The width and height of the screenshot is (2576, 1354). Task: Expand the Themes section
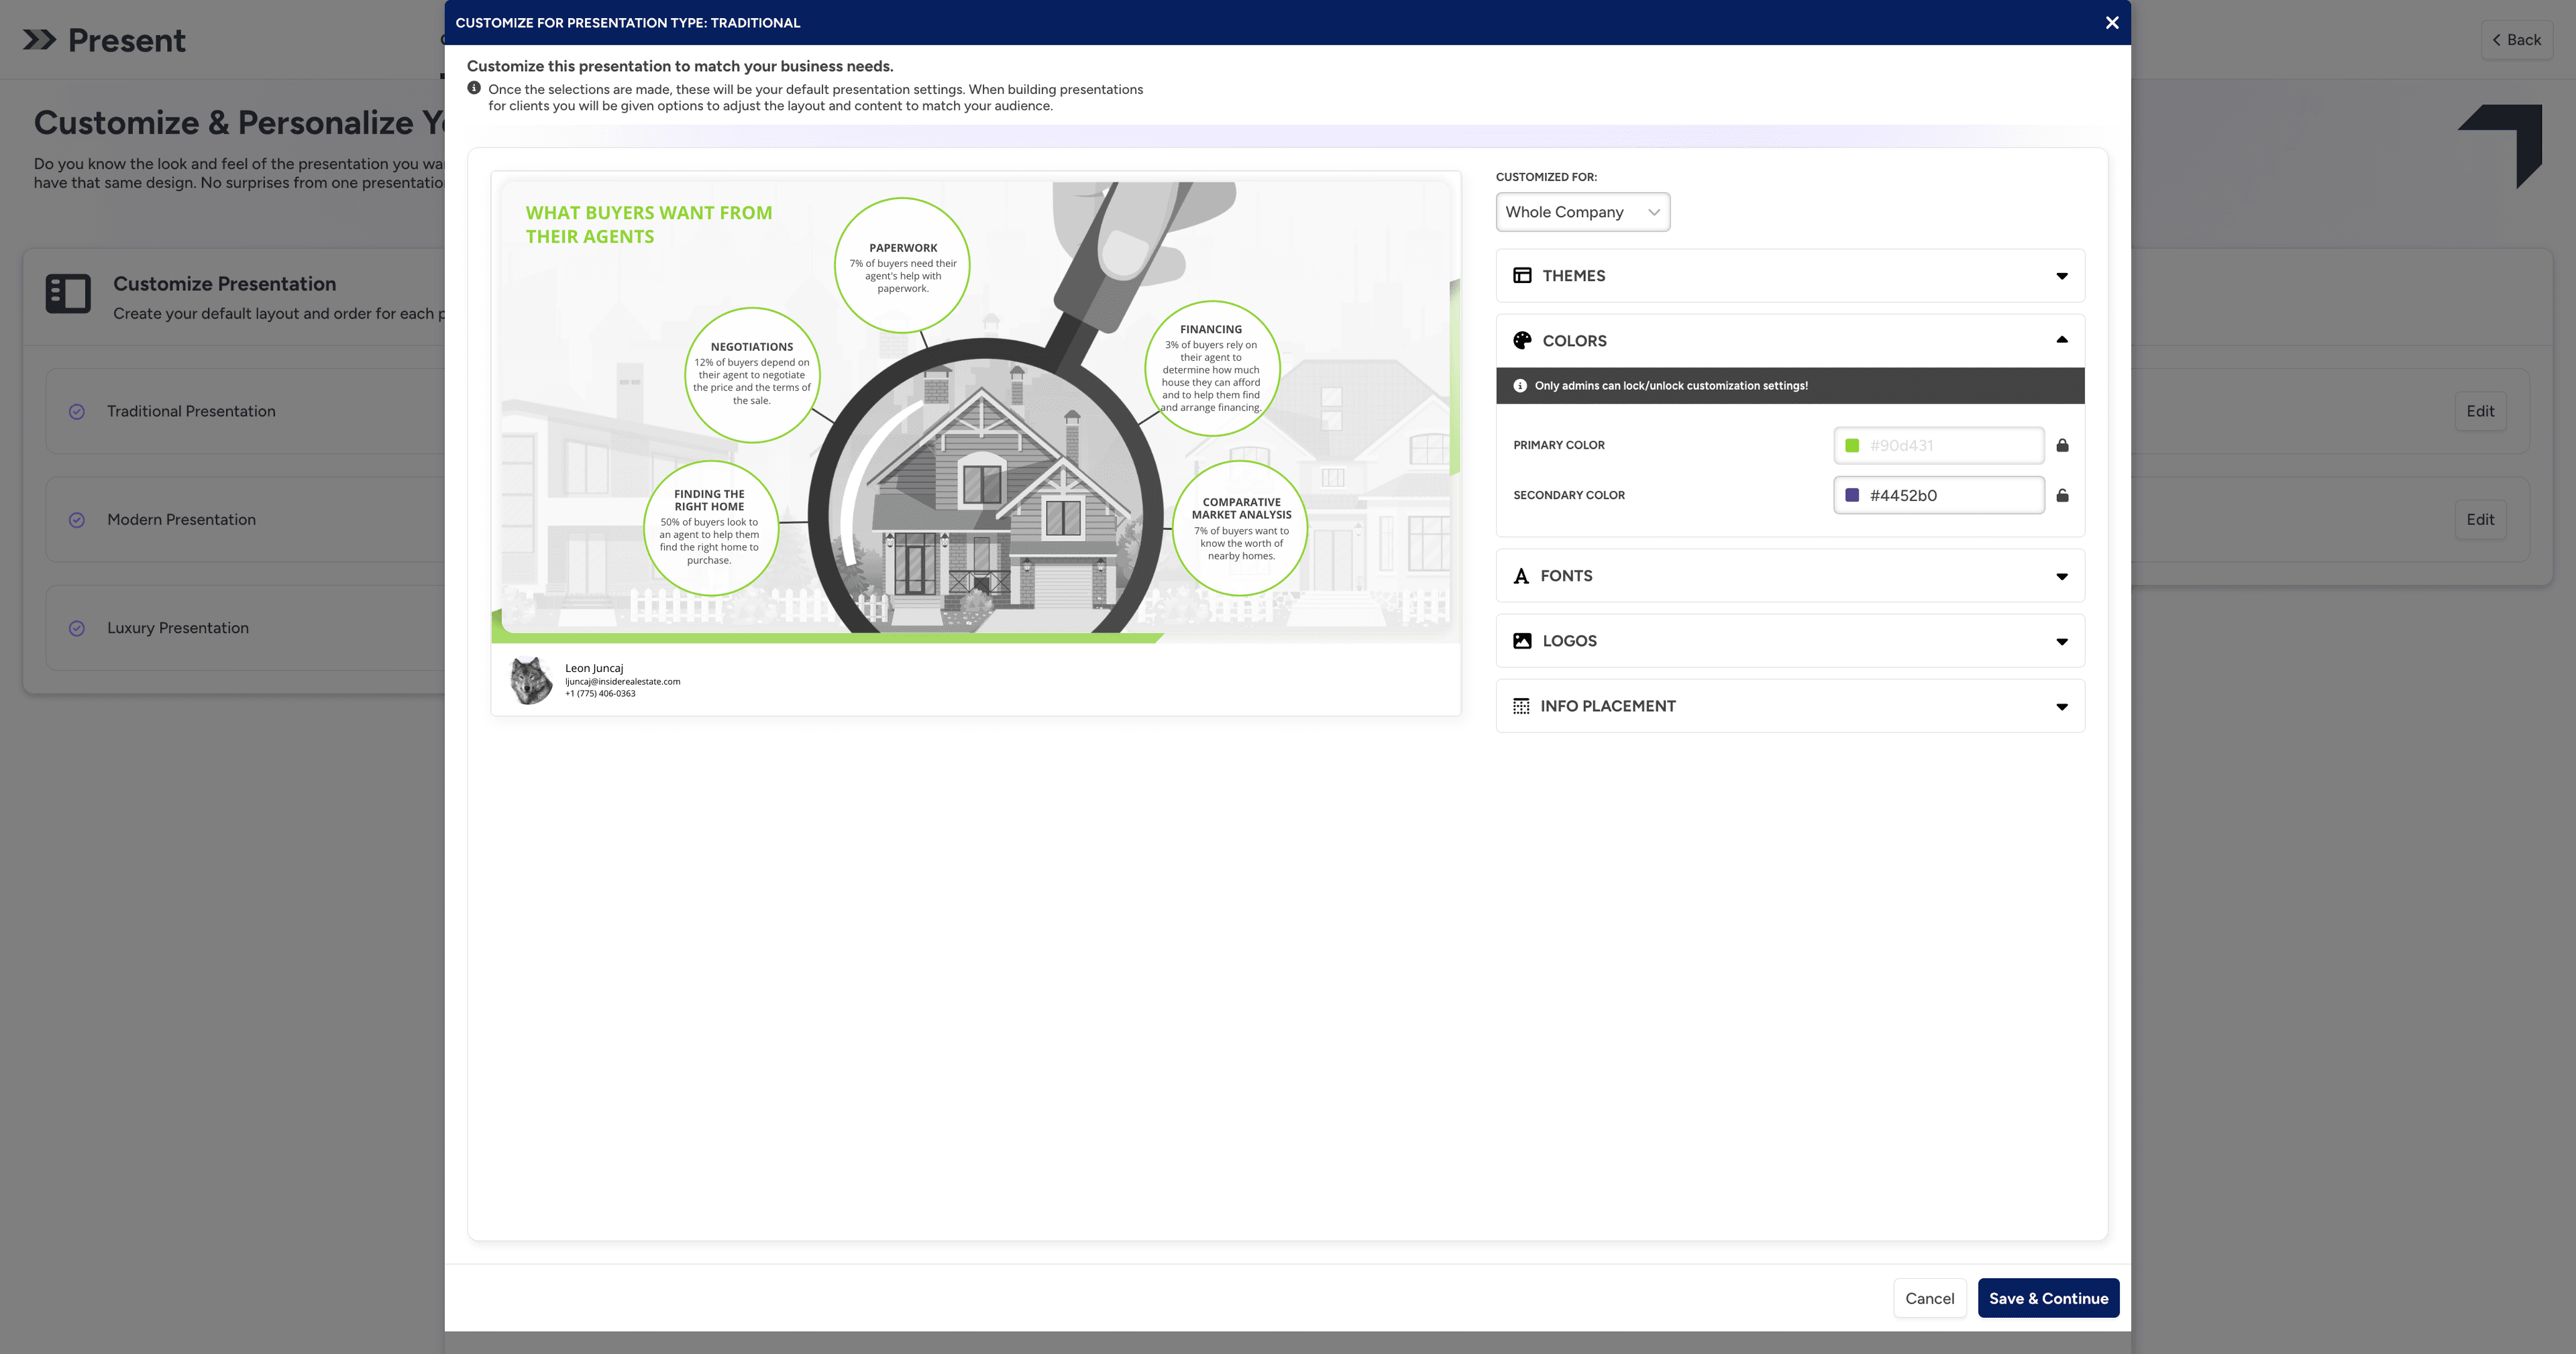point(1789,275)
